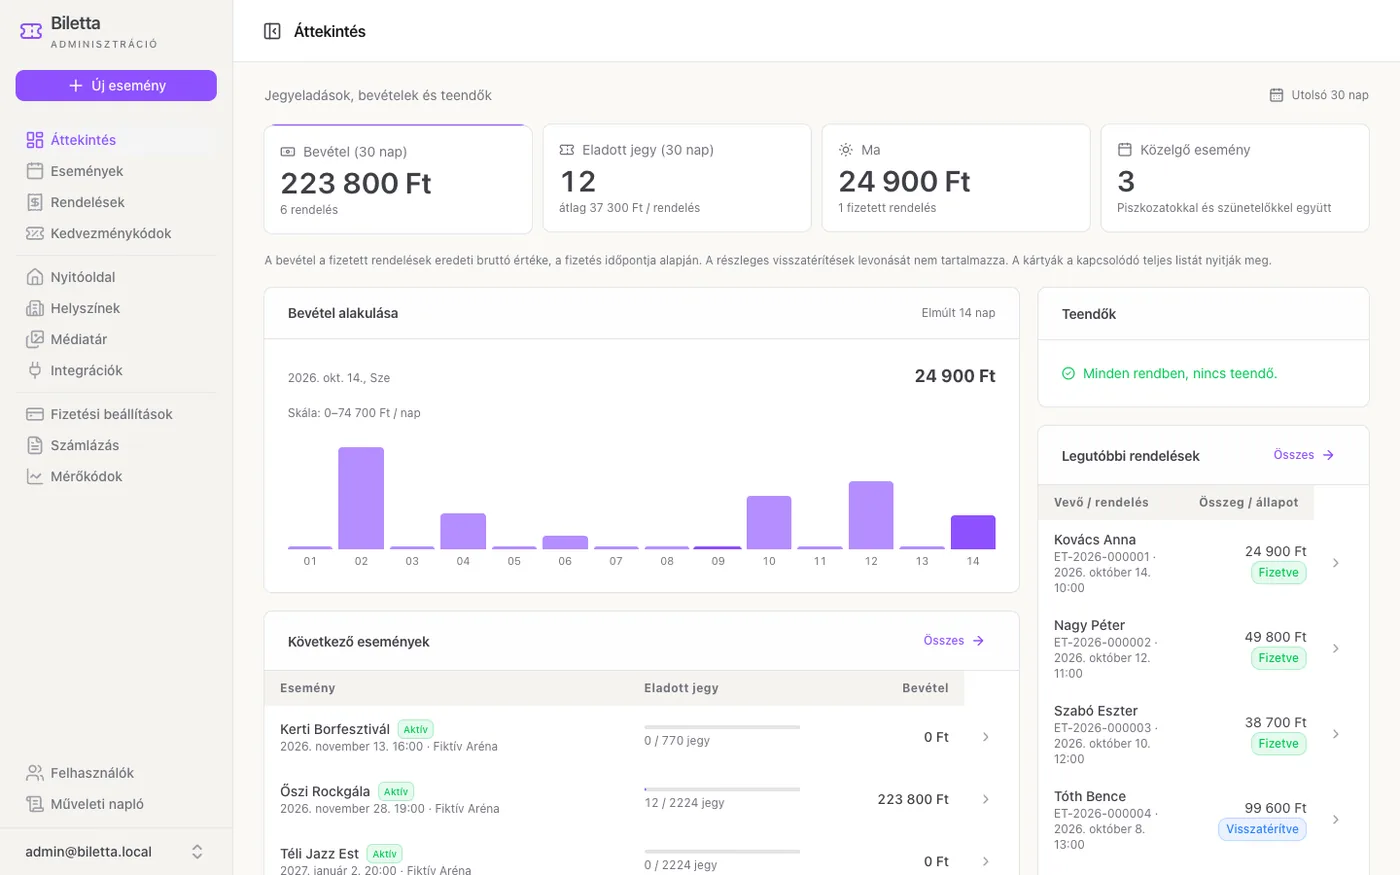Collapse the sidebar with the panel icon
The image size is (1400, 875).
pyautogui.click(x=272, y=31)
